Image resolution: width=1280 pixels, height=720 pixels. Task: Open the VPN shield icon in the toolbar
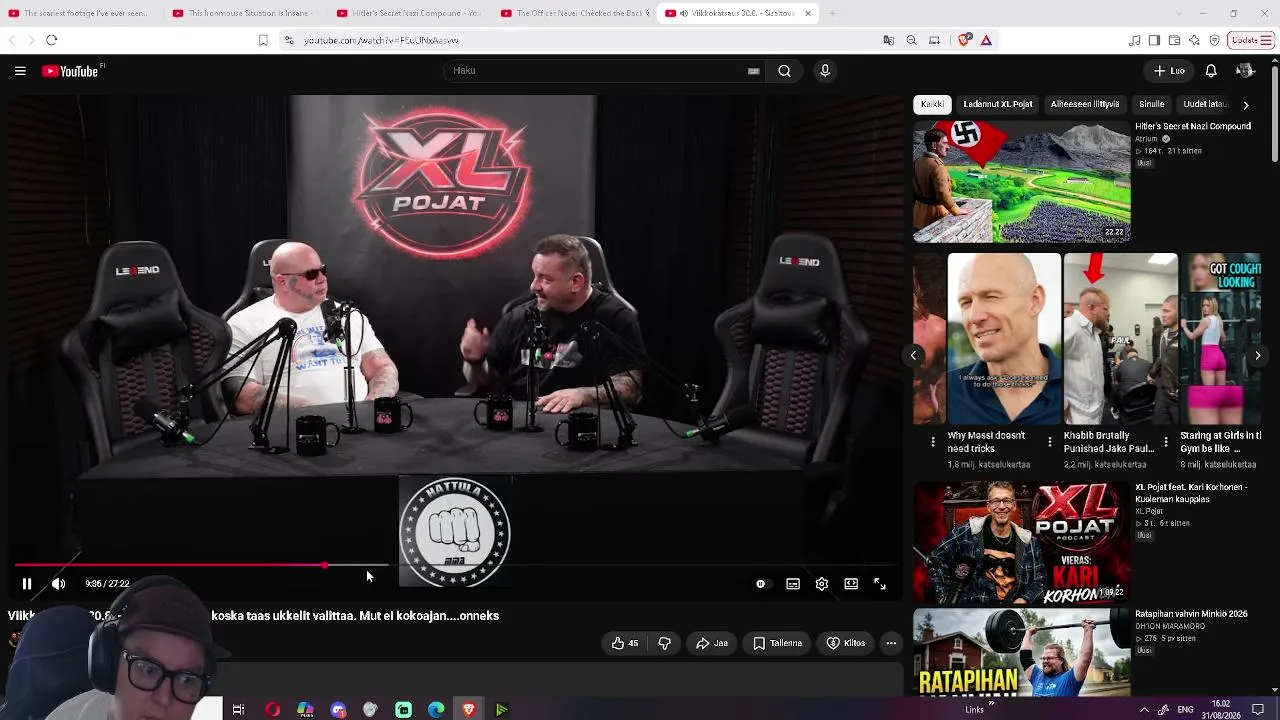click(x=1214, y=40)
